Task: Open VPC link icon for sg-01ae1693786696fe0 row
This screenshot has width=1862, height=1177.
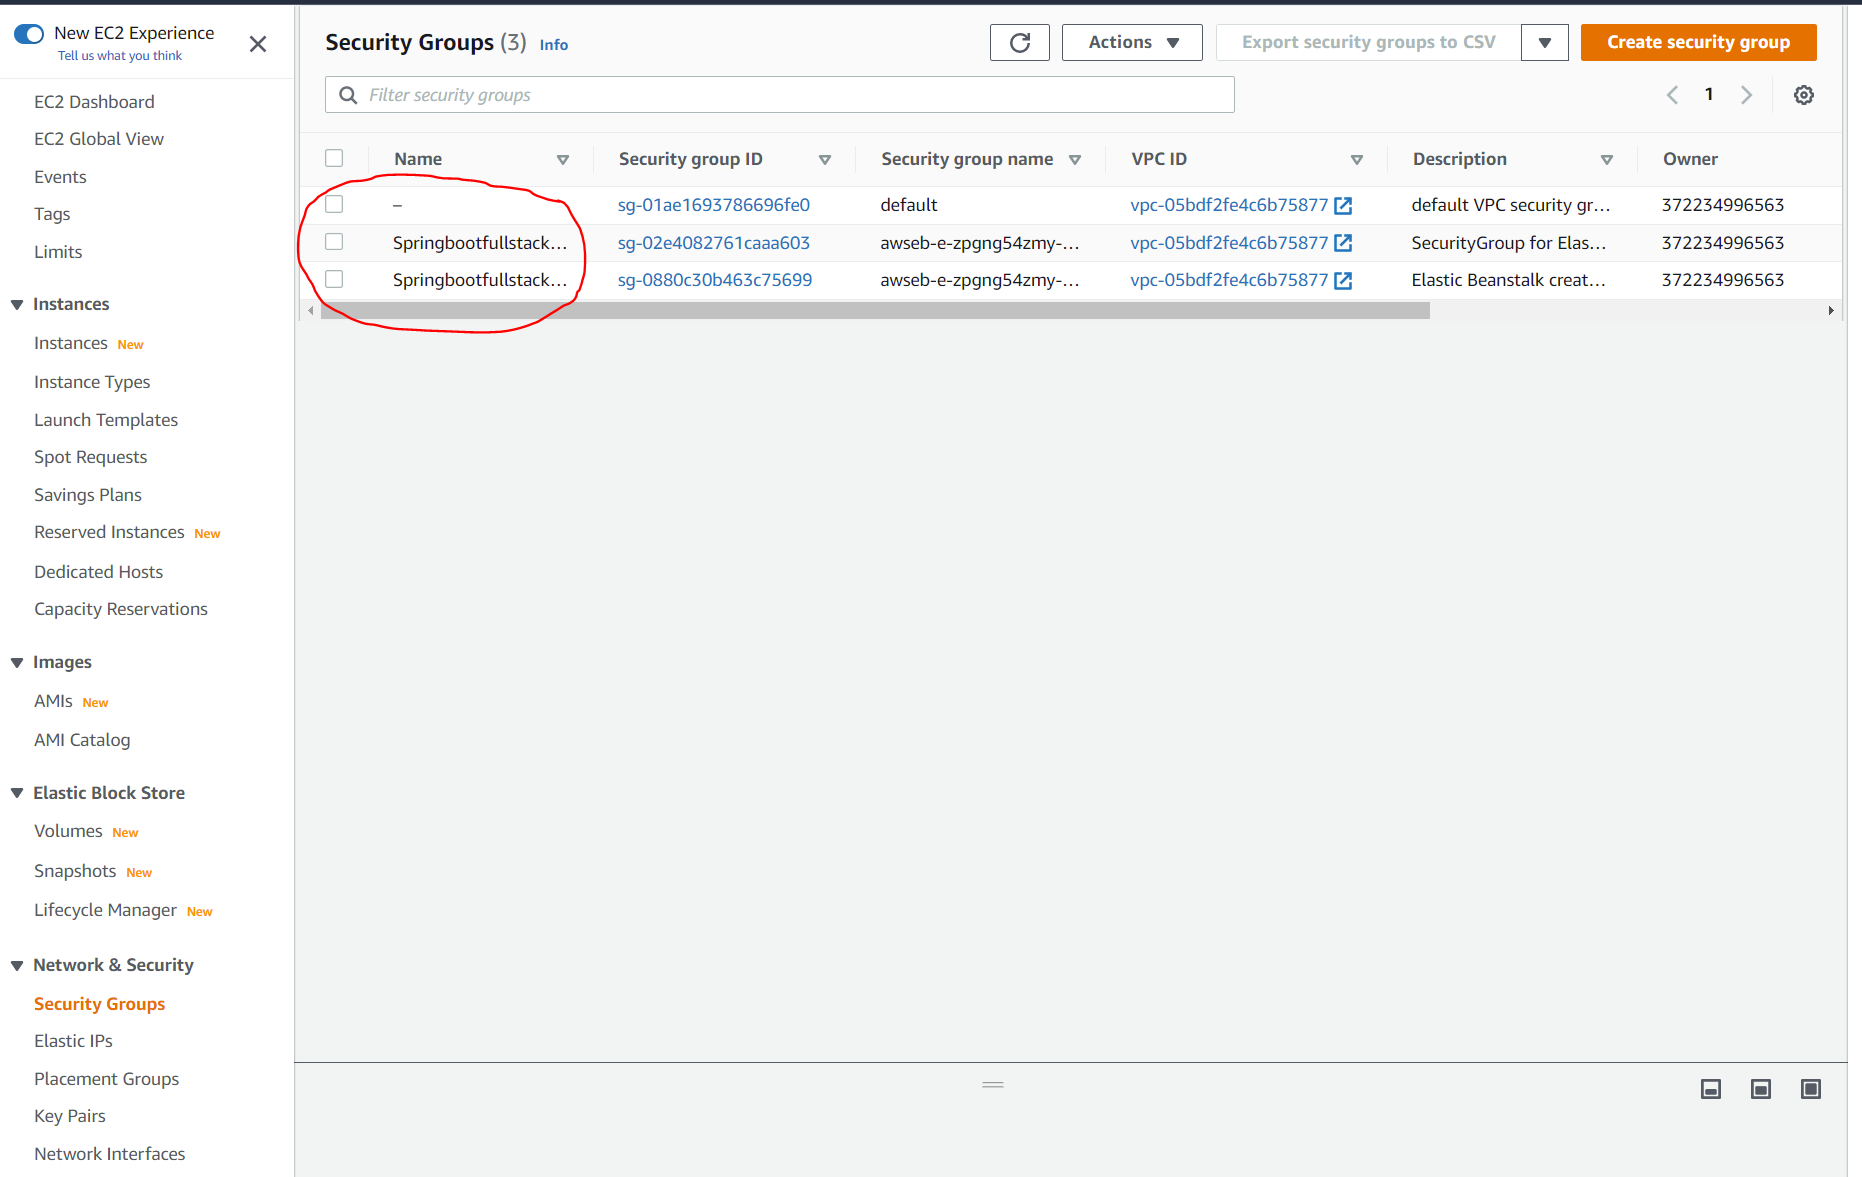Action: point(1343,205)
